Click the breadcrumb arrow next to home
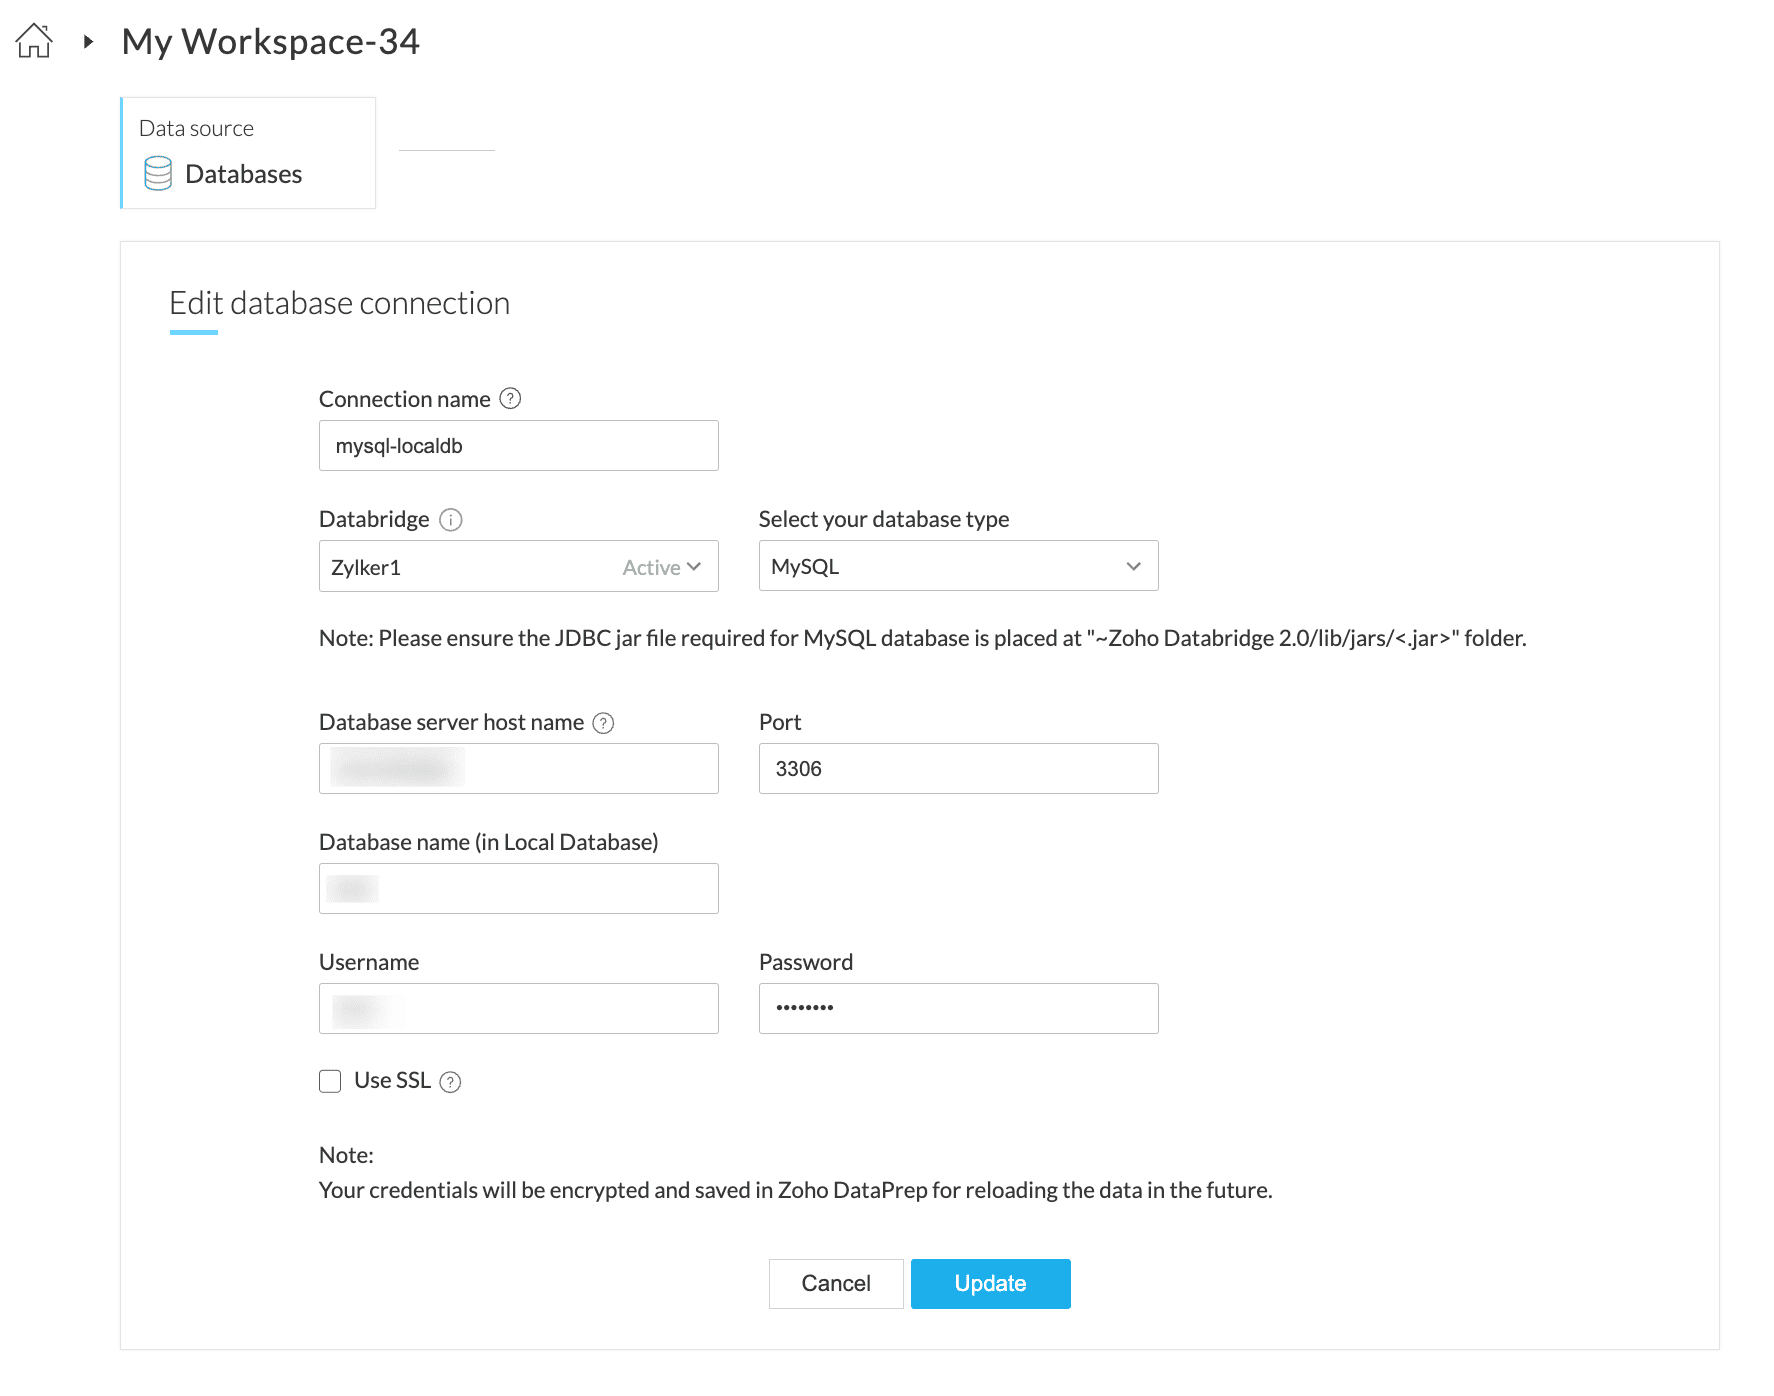The height and width of the screenshot is (1396, 1774). [x=88, y=42]
